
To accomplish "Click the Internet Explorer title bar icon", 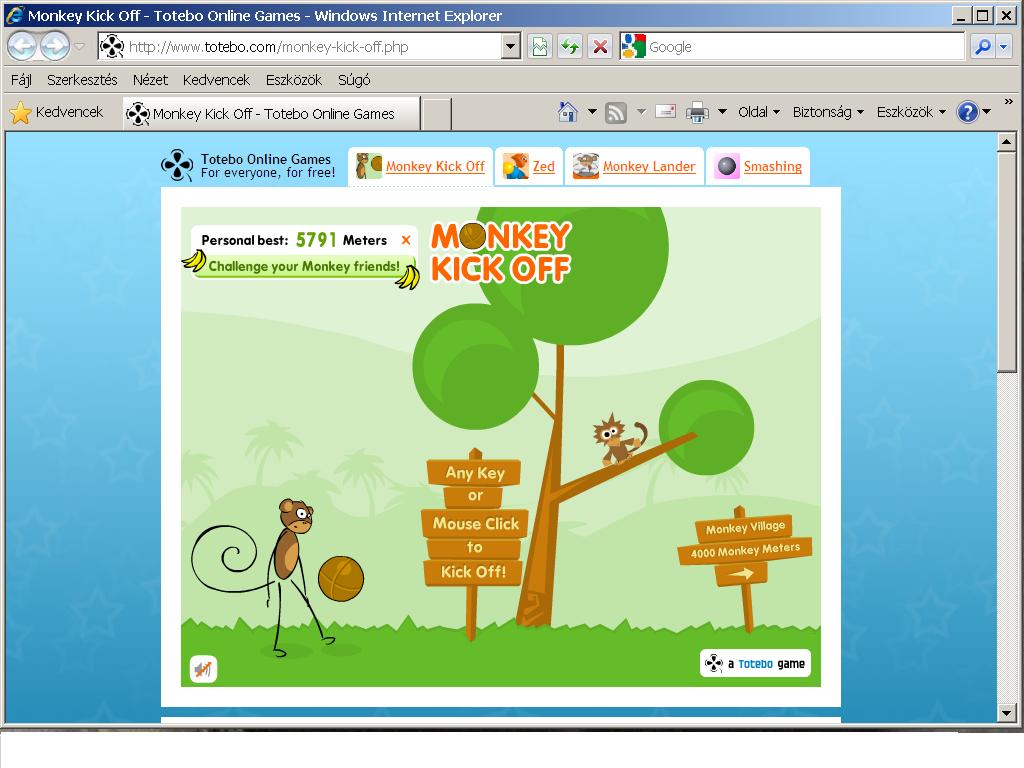I will click(14, 15).
